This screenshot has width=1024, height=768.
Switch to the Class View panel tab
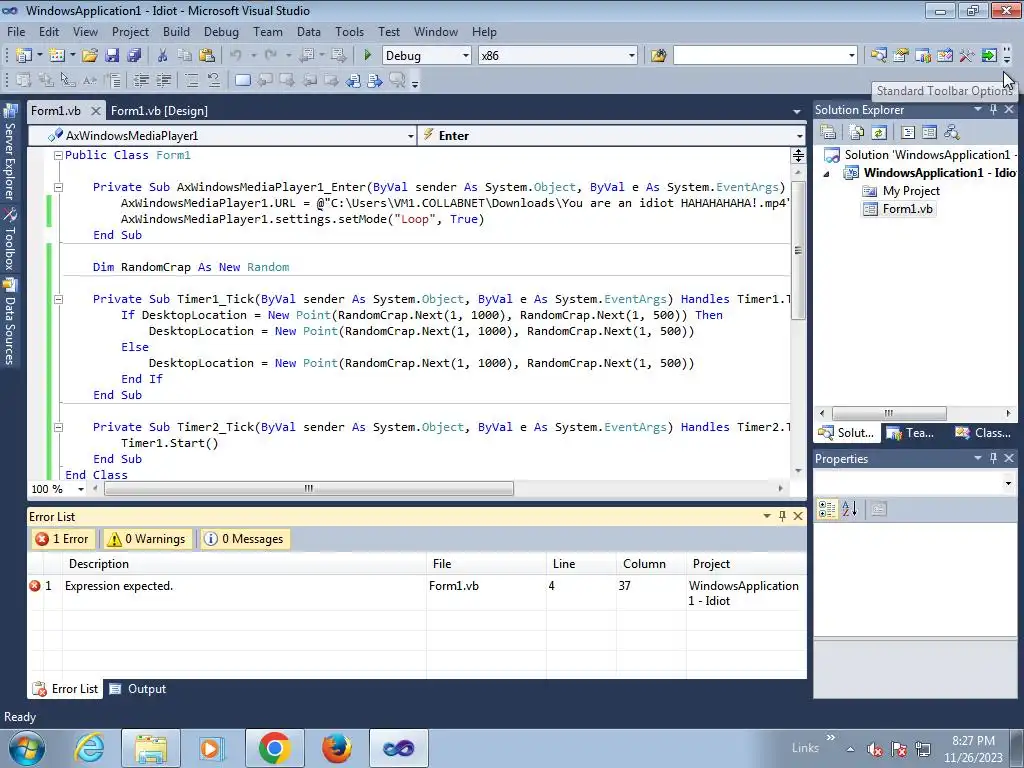[x=983, y=433]
